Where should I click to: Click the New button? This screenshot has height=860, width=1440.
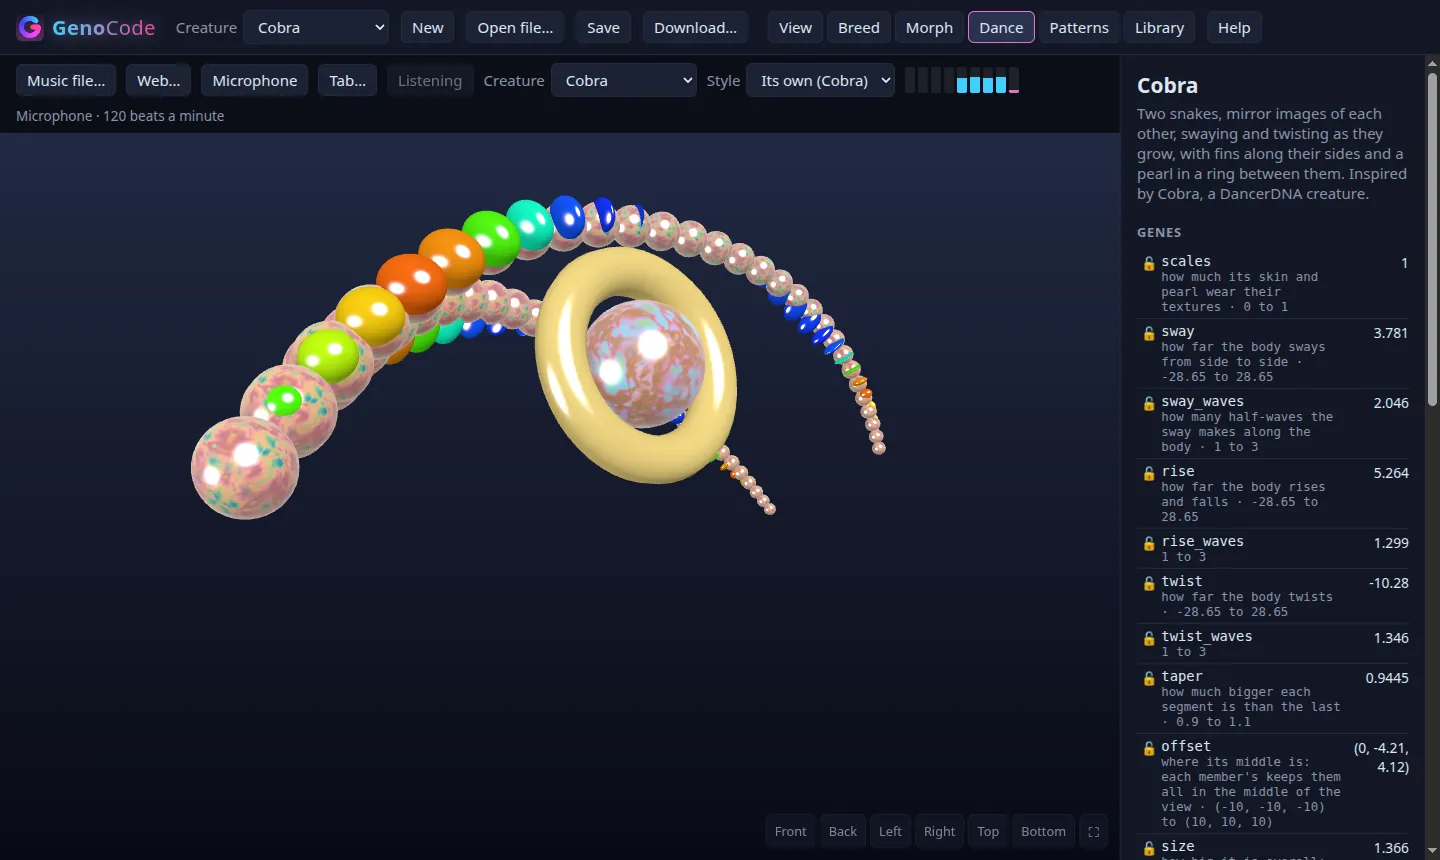coord(428,28)
